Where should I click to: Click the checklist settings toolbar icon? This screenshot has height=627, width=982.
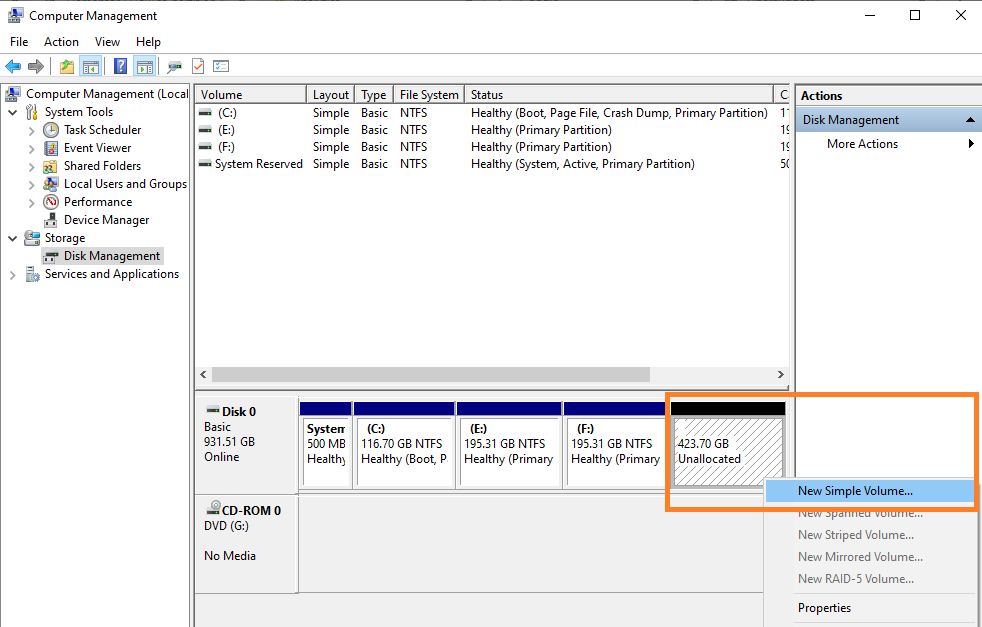[221, 66]
